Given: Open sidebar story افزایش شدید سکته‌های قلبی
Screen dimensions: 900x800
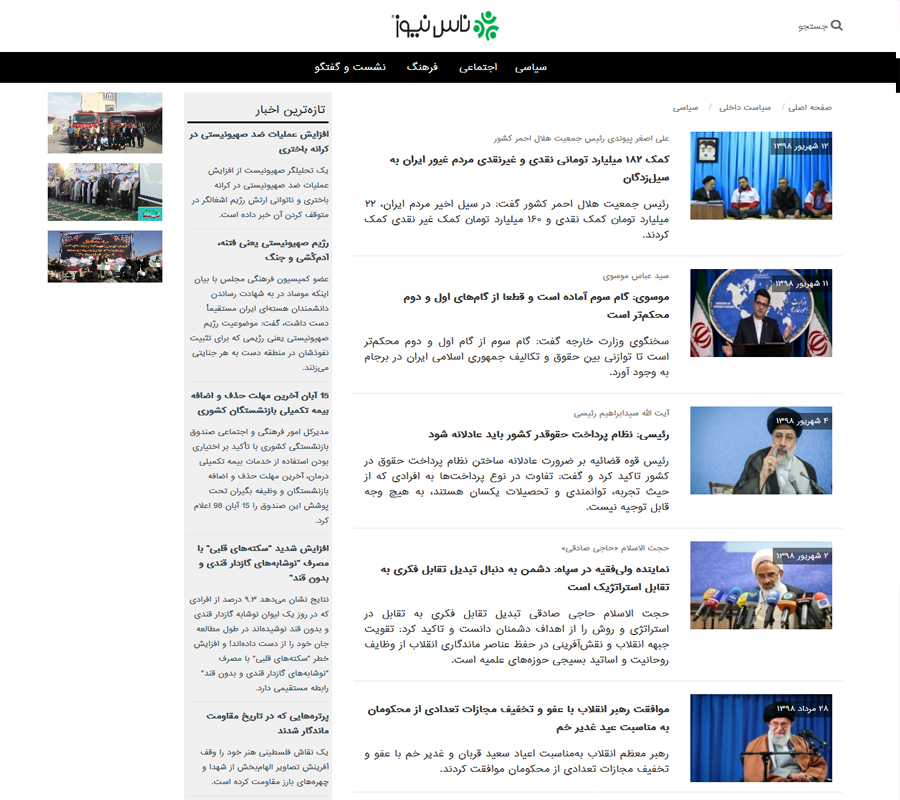Looking at the screenshot, I should 263,563.
